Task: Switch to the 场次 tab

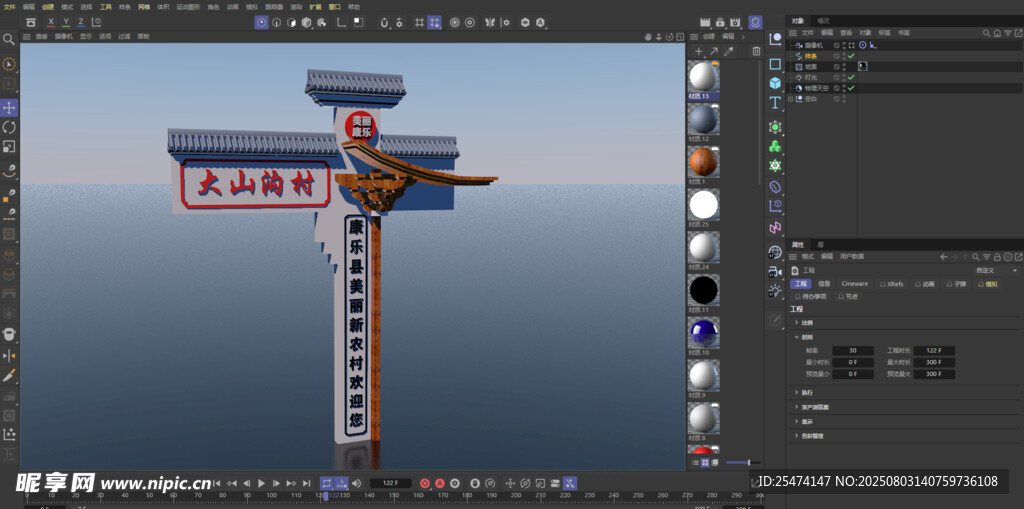Action: point(823,20)
